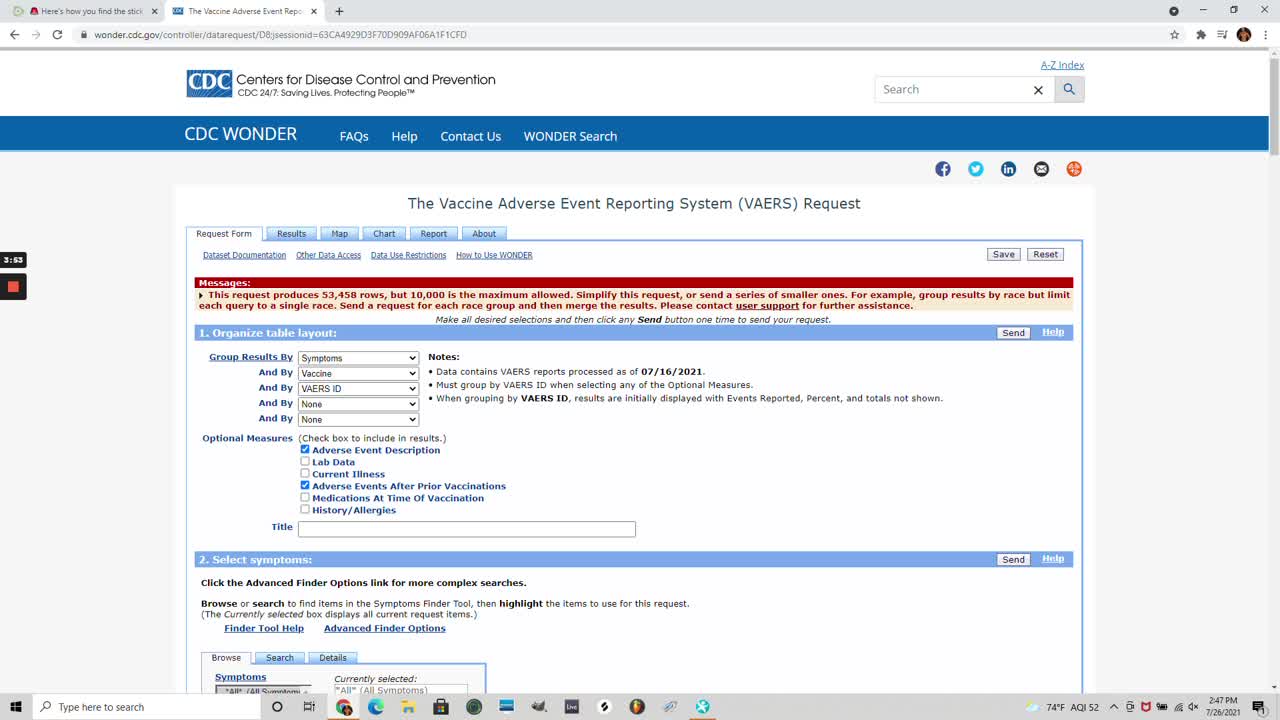
Task: Open the notification center icon
Action: 1258,707
